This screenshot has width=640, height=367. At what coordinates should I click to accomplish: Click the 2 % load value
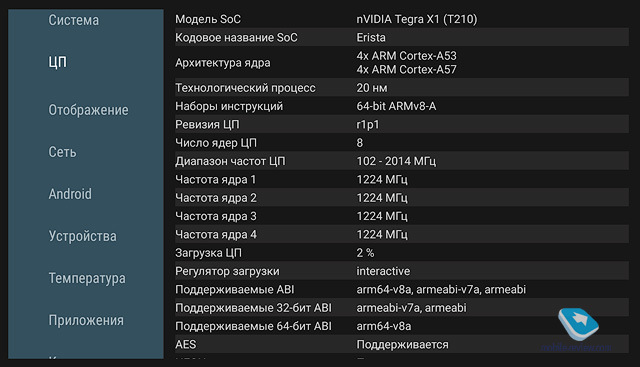click(365, 253)
